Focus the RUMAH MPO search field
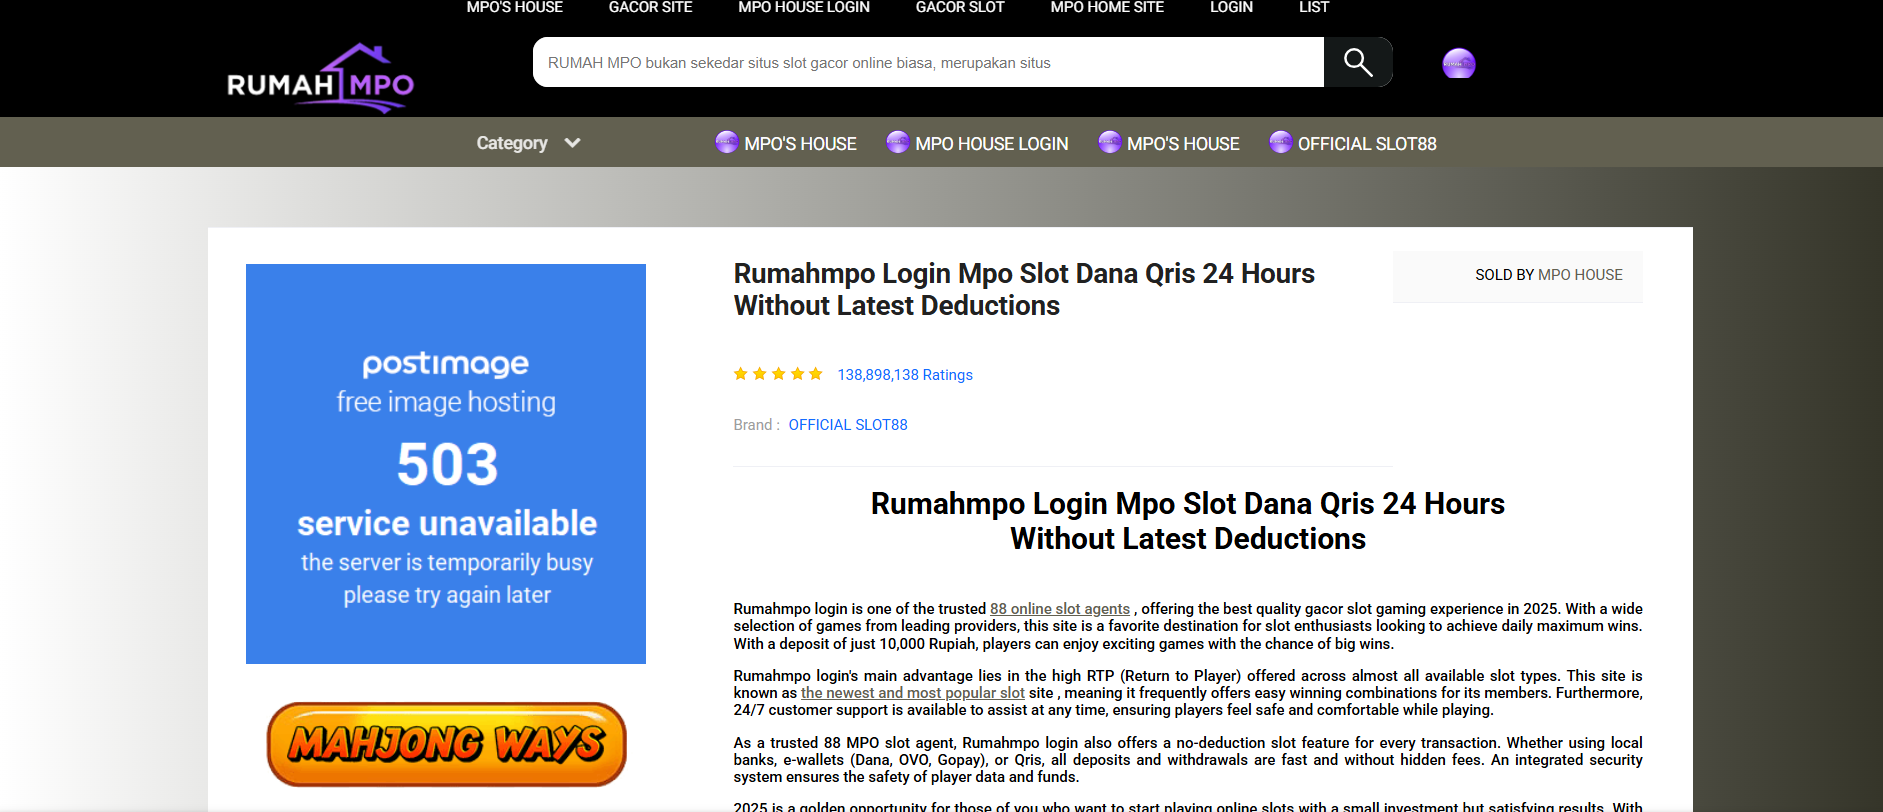Viewport: 1883px width, 812px height. 928,62
